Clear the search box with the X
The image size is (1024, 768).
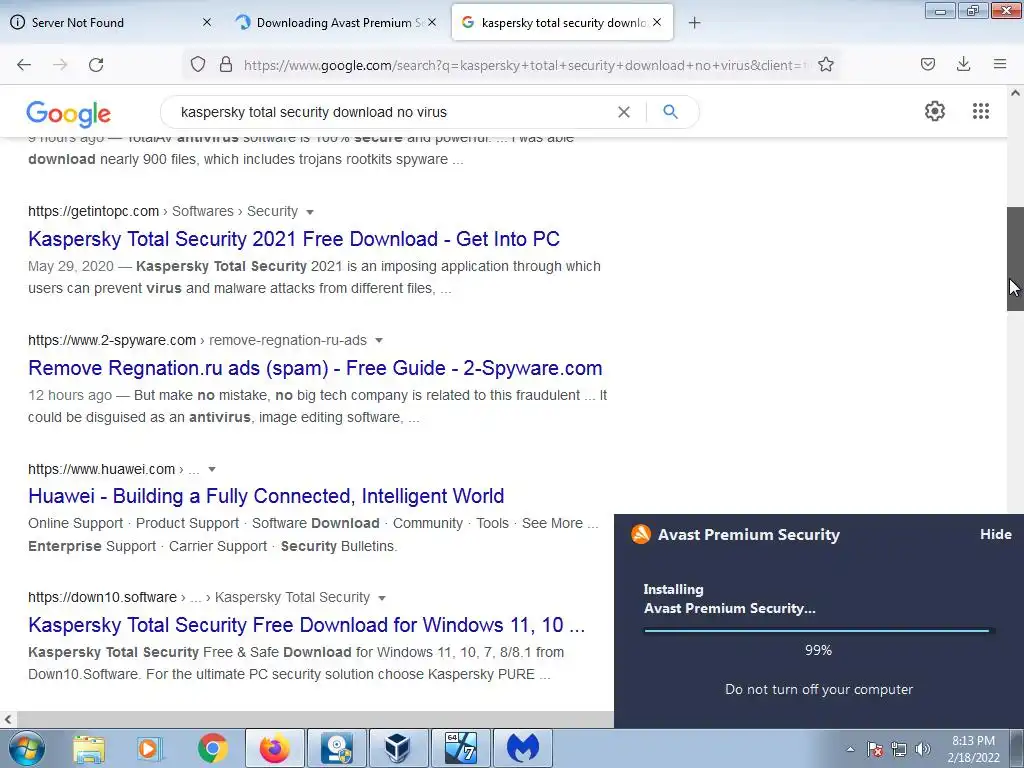[x=624, y=112]
